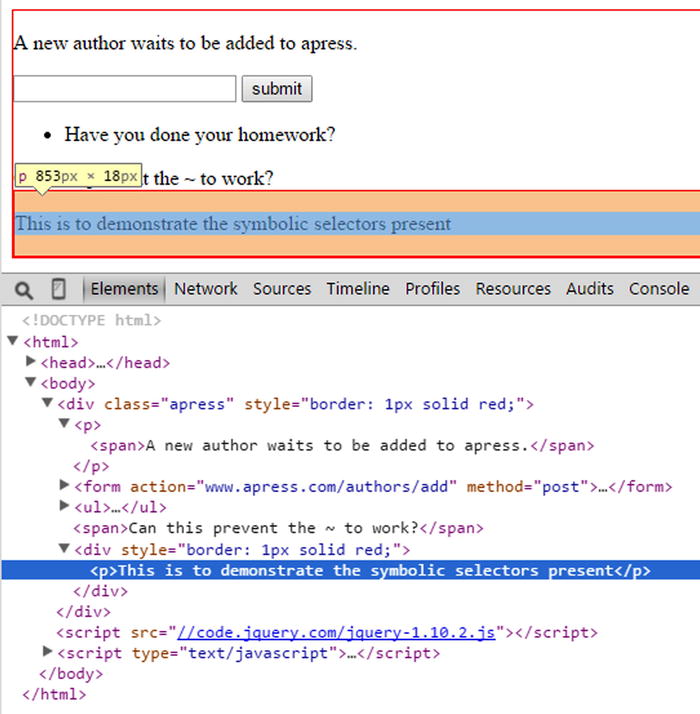
Task: Click the search magnifier icon in DevTools
Action: point(24,290)
